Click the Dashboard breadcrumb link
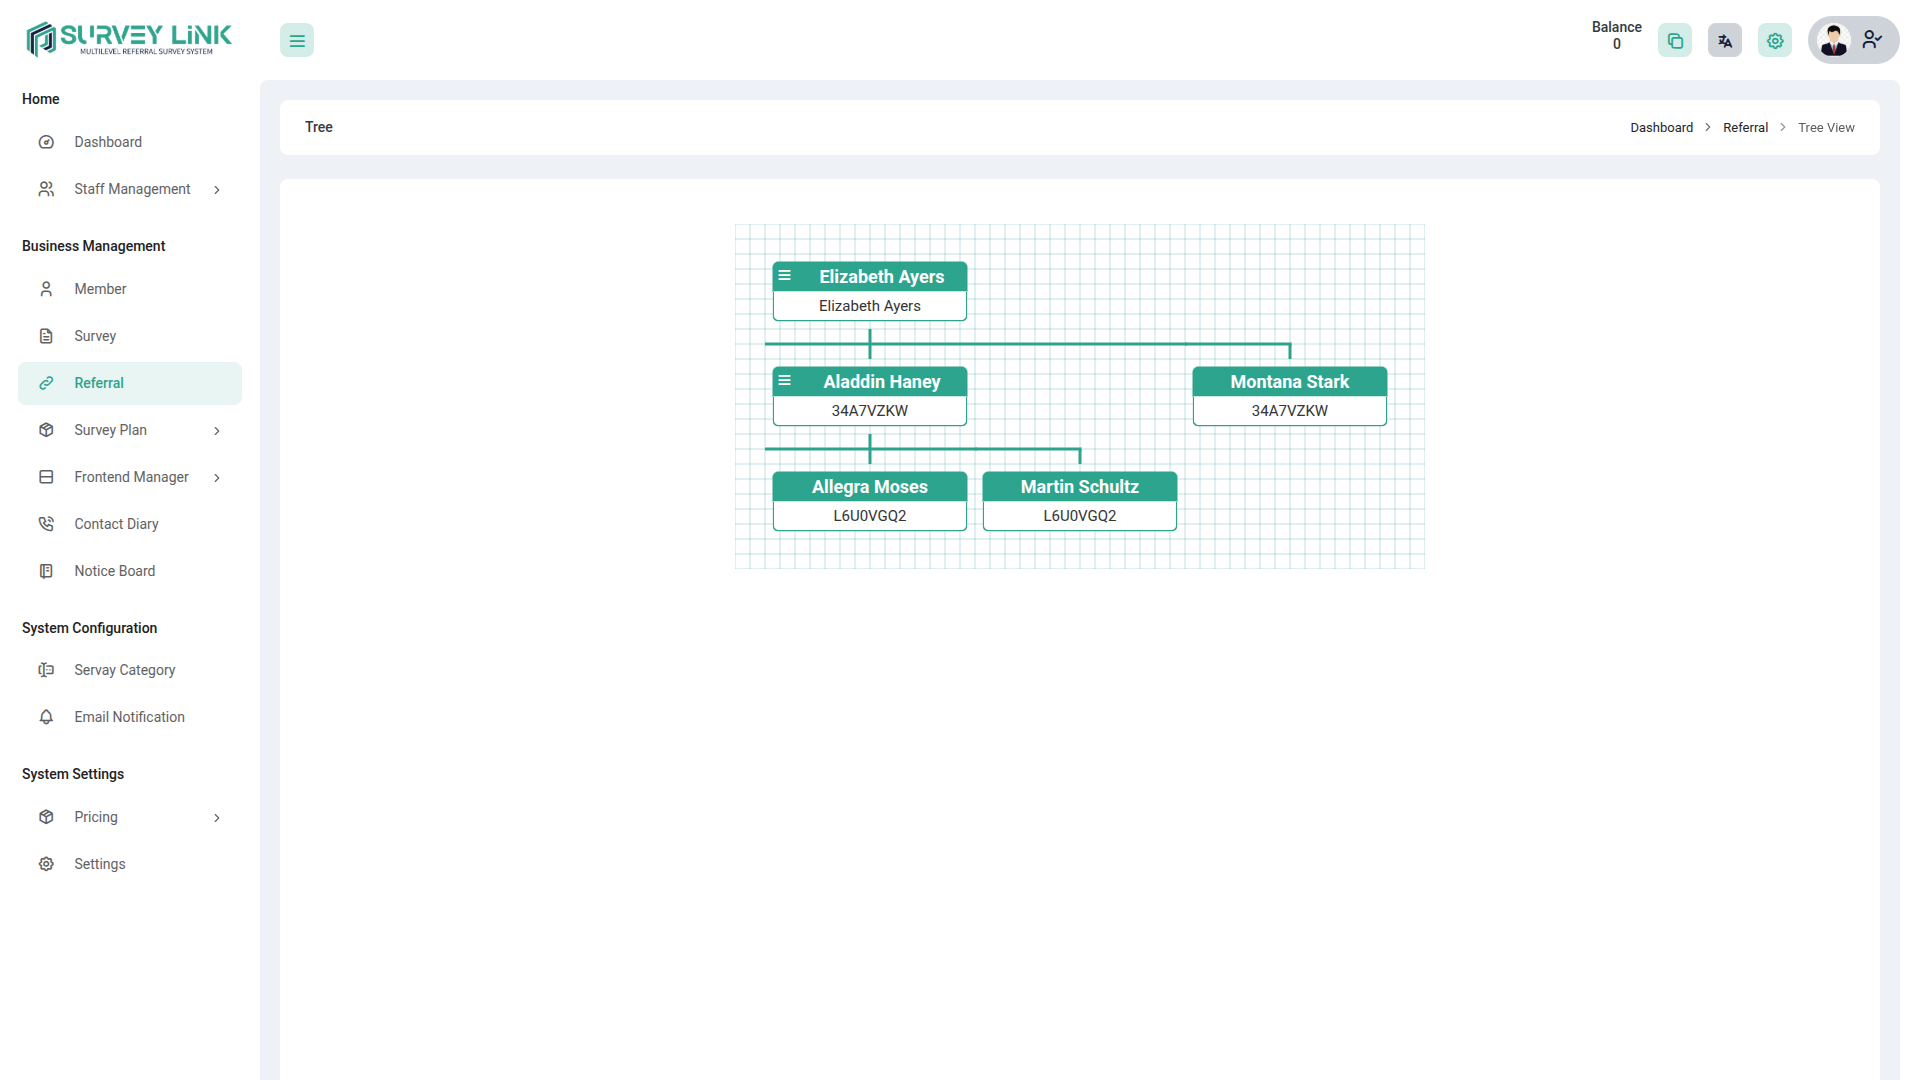This screenshot has height=1080, width=1920. (x=1661, y=128)
